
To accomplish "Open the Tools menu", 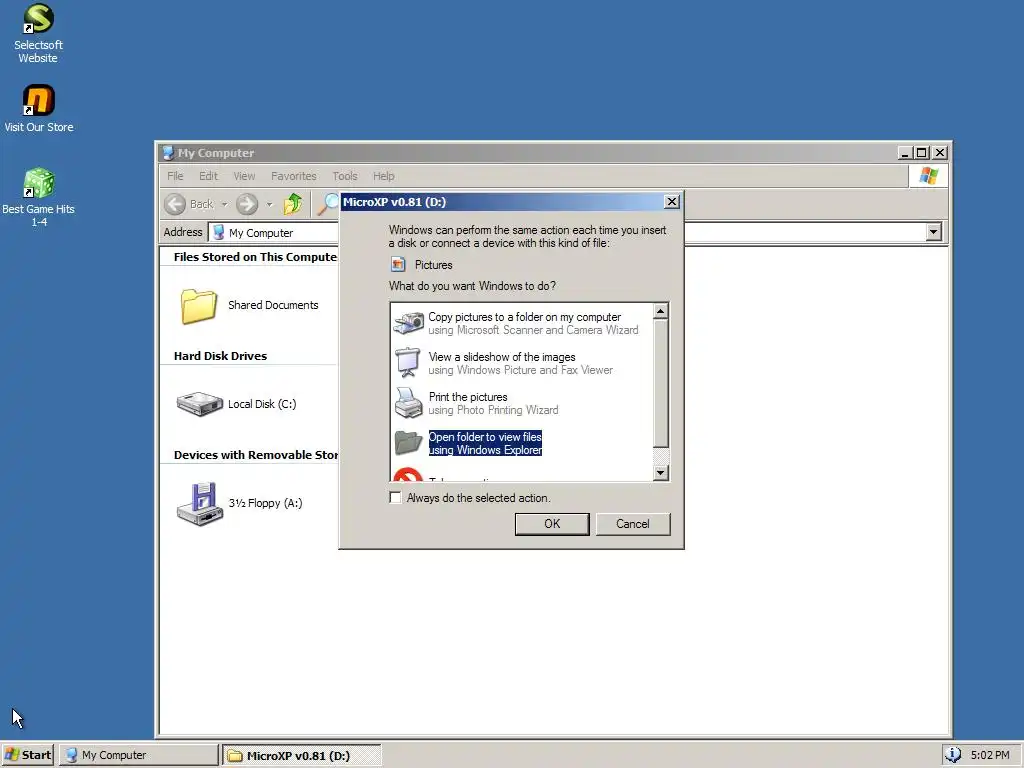I will click(x=345, y=176).
